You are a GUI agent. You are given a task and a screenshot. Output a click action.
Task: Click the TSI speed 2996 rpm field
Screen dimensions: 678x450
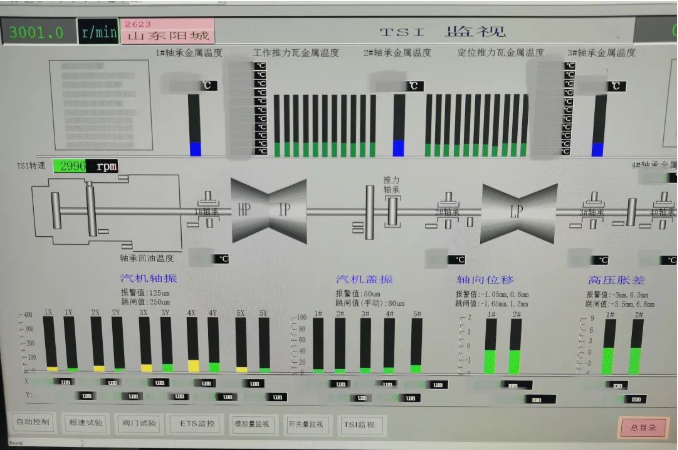[87, 166]
